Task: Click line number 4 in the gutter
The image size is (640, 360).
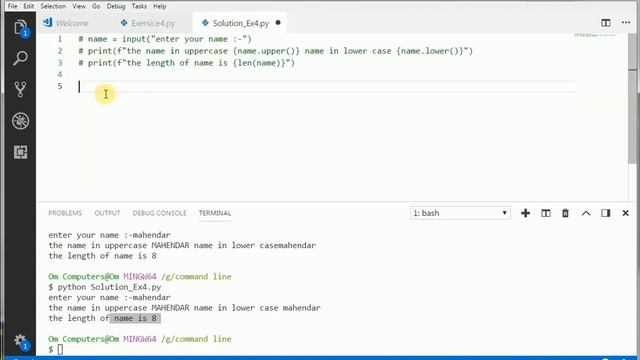Action: [60, 74]
